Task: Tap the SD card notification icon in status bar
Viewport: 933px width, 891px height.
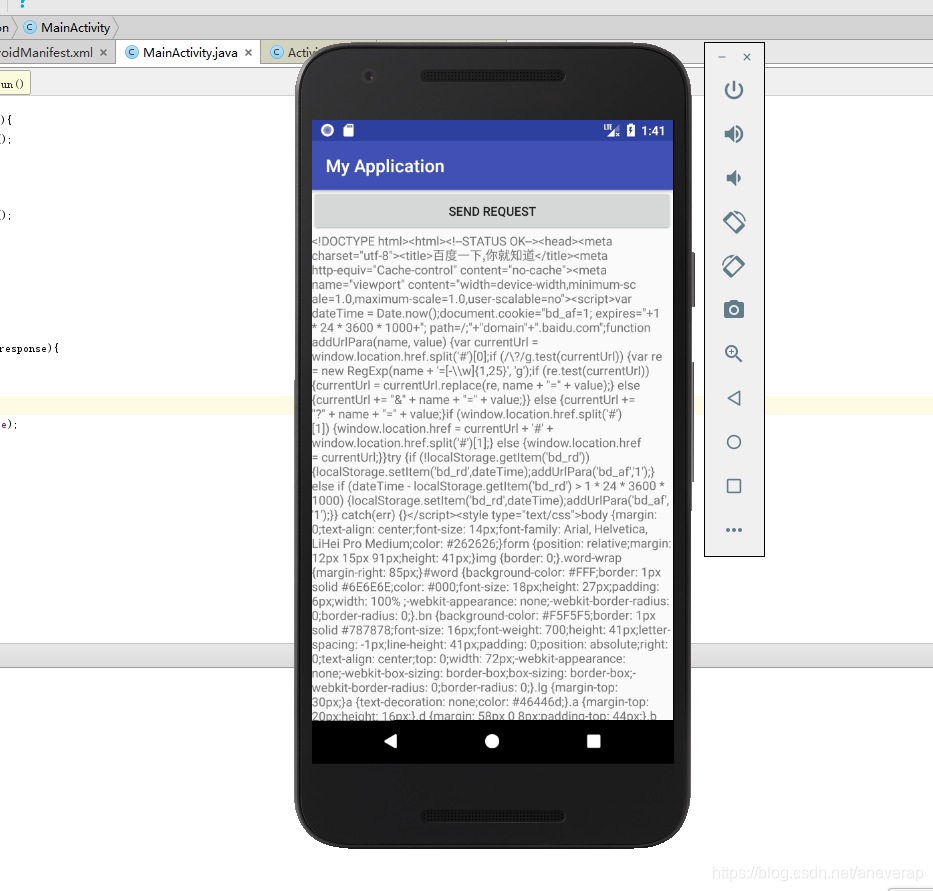Action: (349, 130)
